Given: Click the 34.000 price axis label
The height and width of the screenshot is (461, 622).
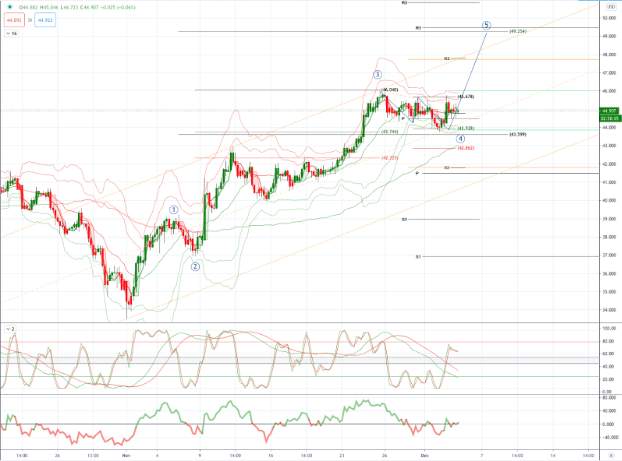Looking at the screenshot, I should point(609,310).
